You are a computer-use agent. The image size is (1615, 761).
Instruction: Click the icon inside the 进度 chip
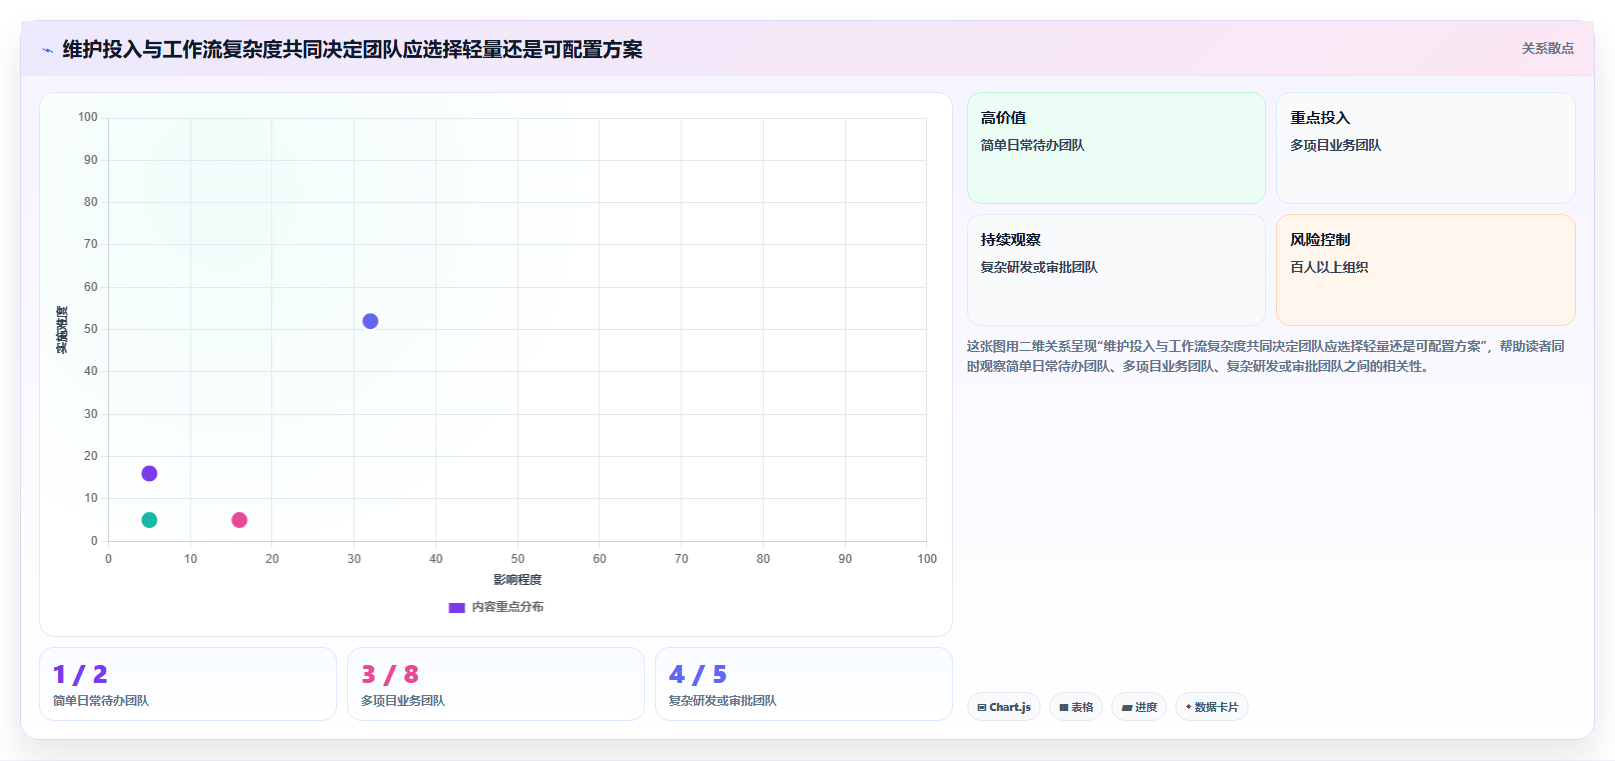tap(1127, 707)
